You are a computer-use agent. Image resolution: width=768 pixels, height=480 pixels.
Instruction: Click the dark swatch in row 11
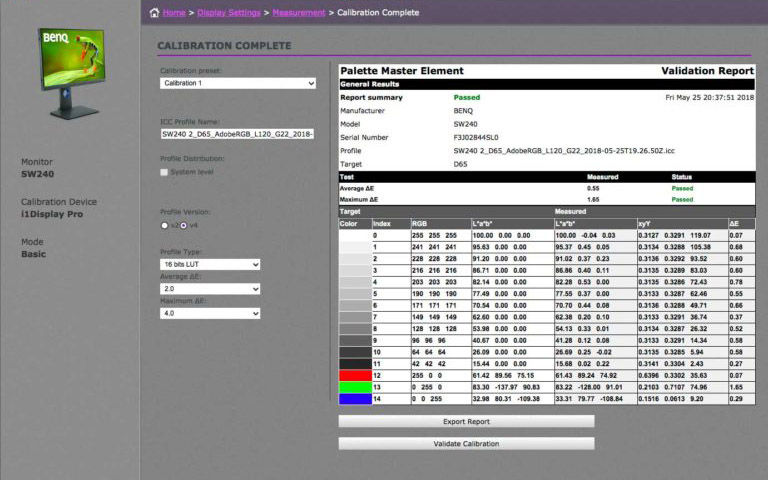pos(356,364)
